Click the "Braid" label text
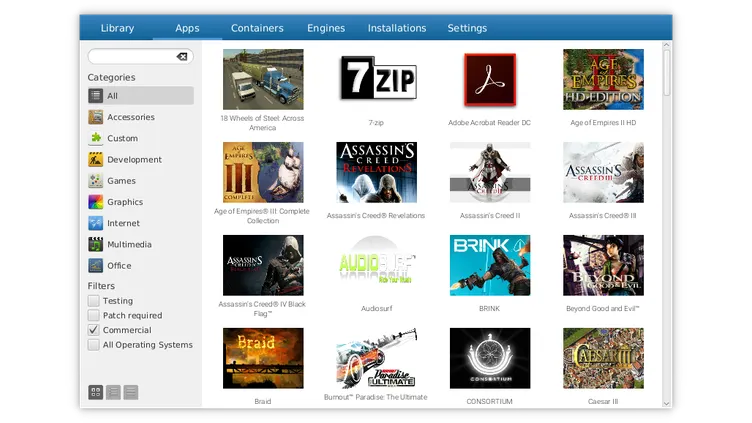The width and height of the screenshot is (752, 423). 263,401
